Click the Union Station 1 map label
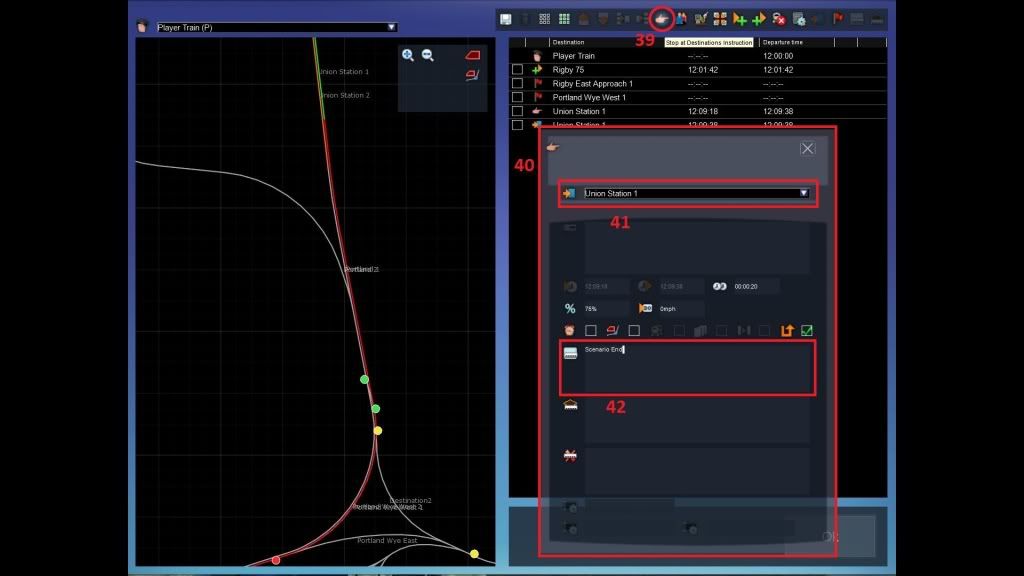Viewport: 1024px width, 576px height. click(x=344, y=72)
